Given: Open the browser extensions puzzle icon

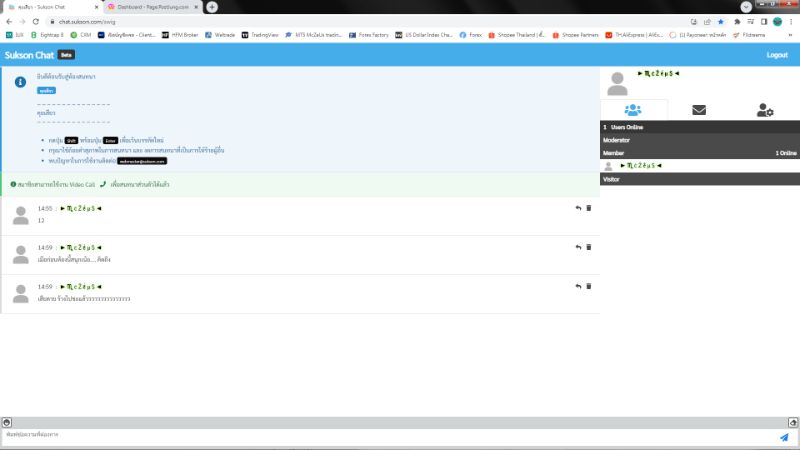Looking at the screenshot, I should pos(737,22).
